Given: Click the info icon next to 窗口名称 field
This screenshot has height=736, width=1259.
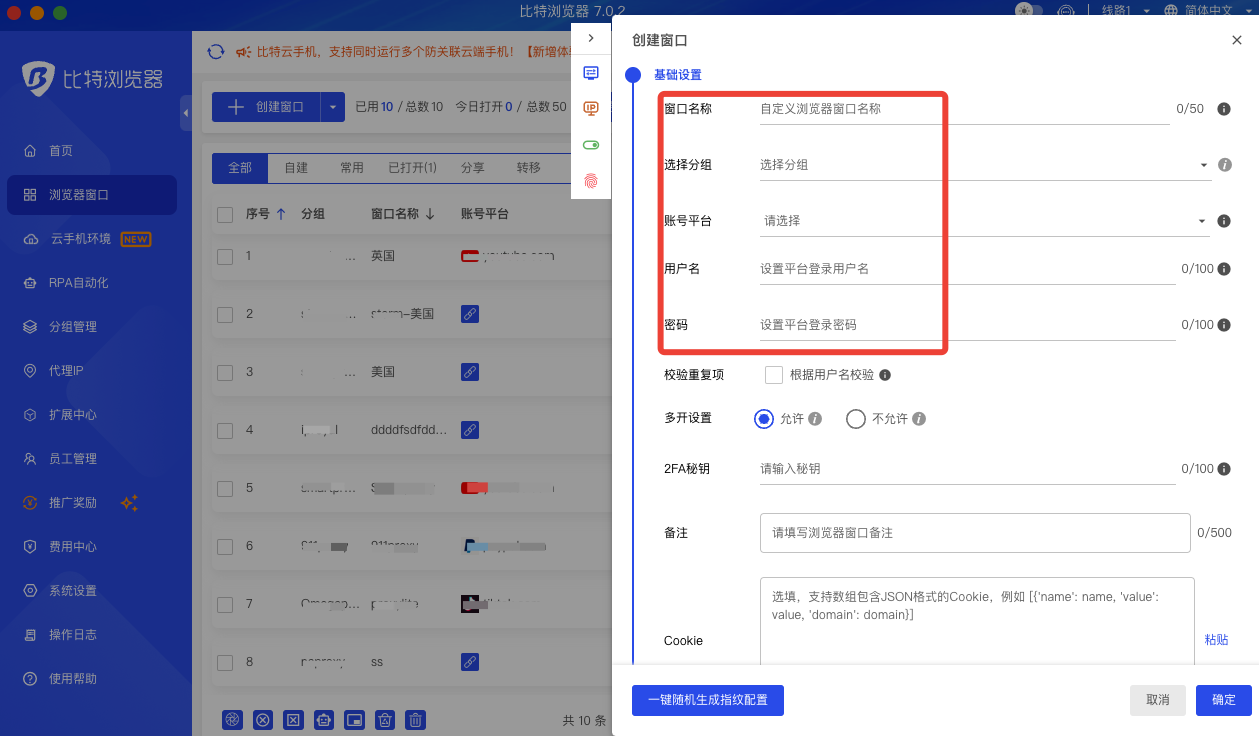Looking at the screenshot, I should coord(1224,109).
